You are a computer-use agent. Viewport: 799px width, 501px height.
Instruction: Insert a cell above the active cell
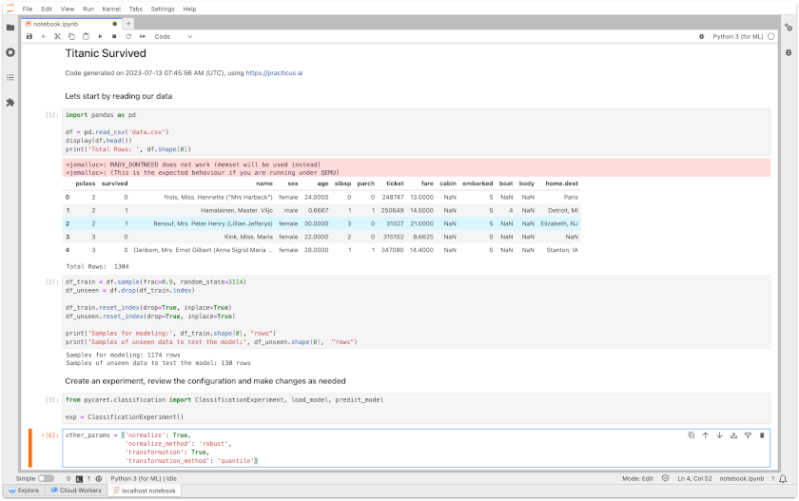734,435
